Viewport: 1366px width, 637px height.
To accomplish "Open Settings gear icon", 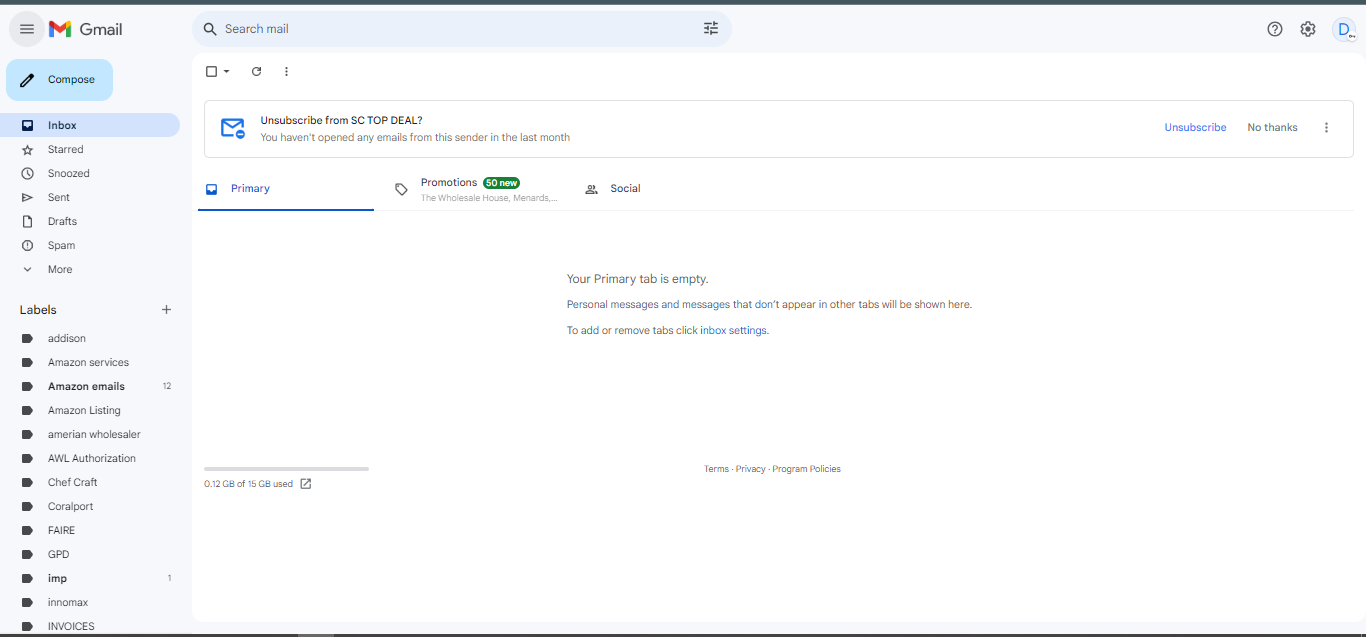I will pyautogui.click(x=1308, y=29).
